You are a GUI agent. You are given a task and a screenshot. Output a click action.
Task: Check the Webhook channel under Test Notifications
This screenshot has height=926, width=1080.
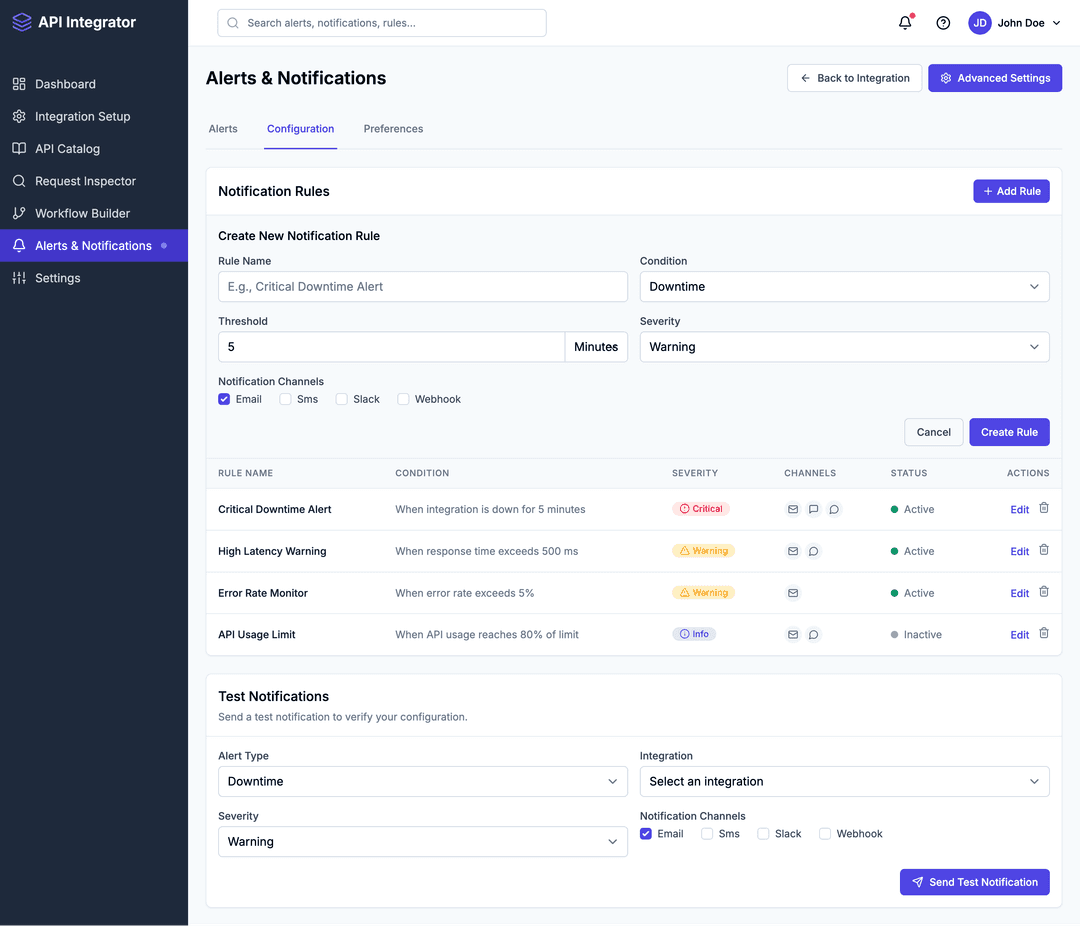824,833
